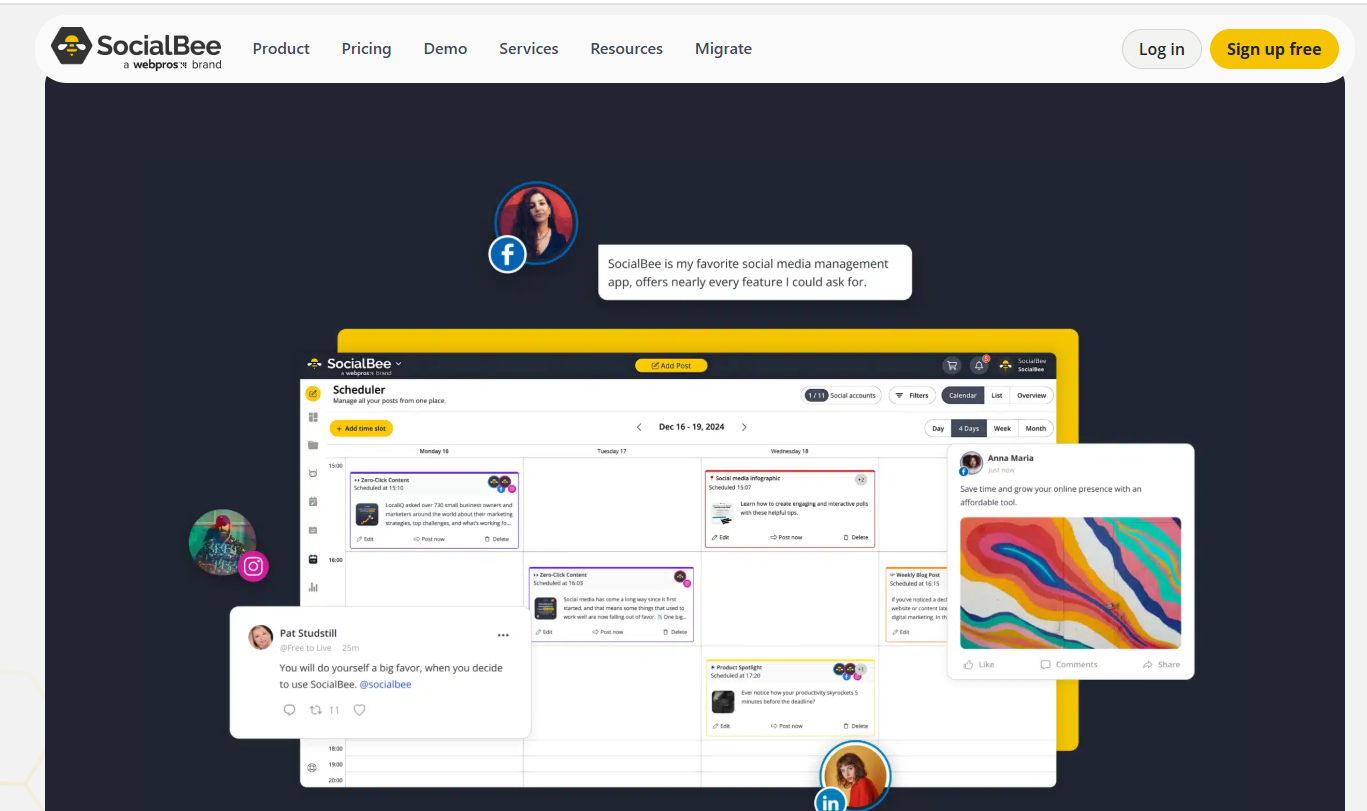This screenshot has width=1367, height=811.
Task: Click the globe icon at the sidebar bottom
Action: click(311, 767)
